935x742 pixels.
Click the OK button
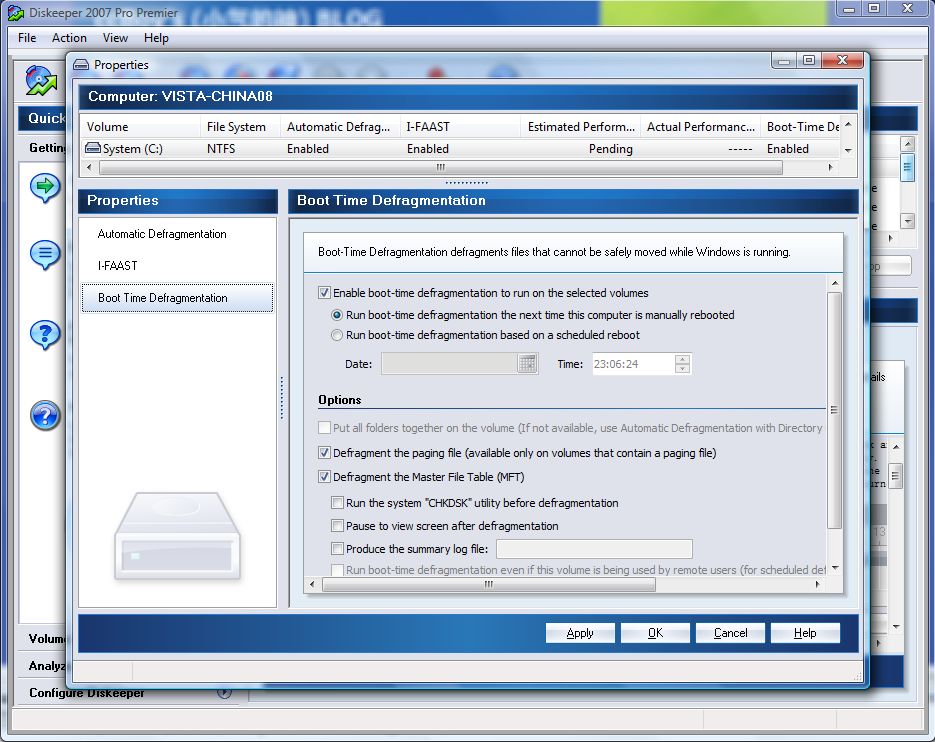655,633
